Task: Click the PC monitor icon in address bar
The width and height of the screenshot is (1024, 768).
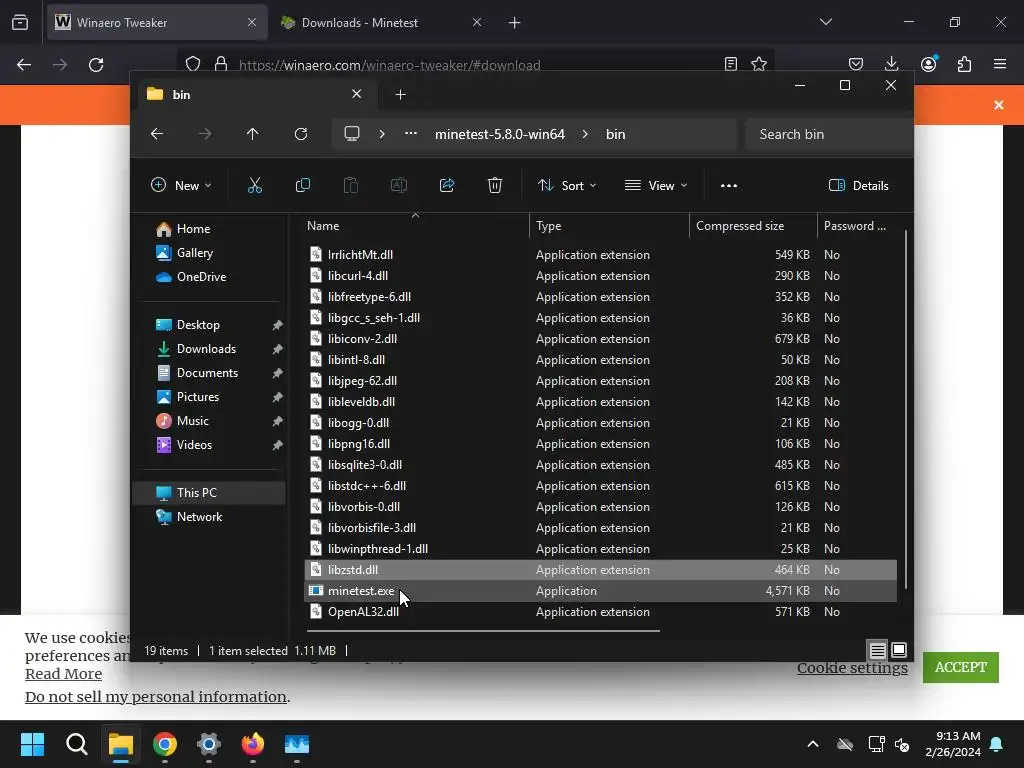Action: (352, 134)
